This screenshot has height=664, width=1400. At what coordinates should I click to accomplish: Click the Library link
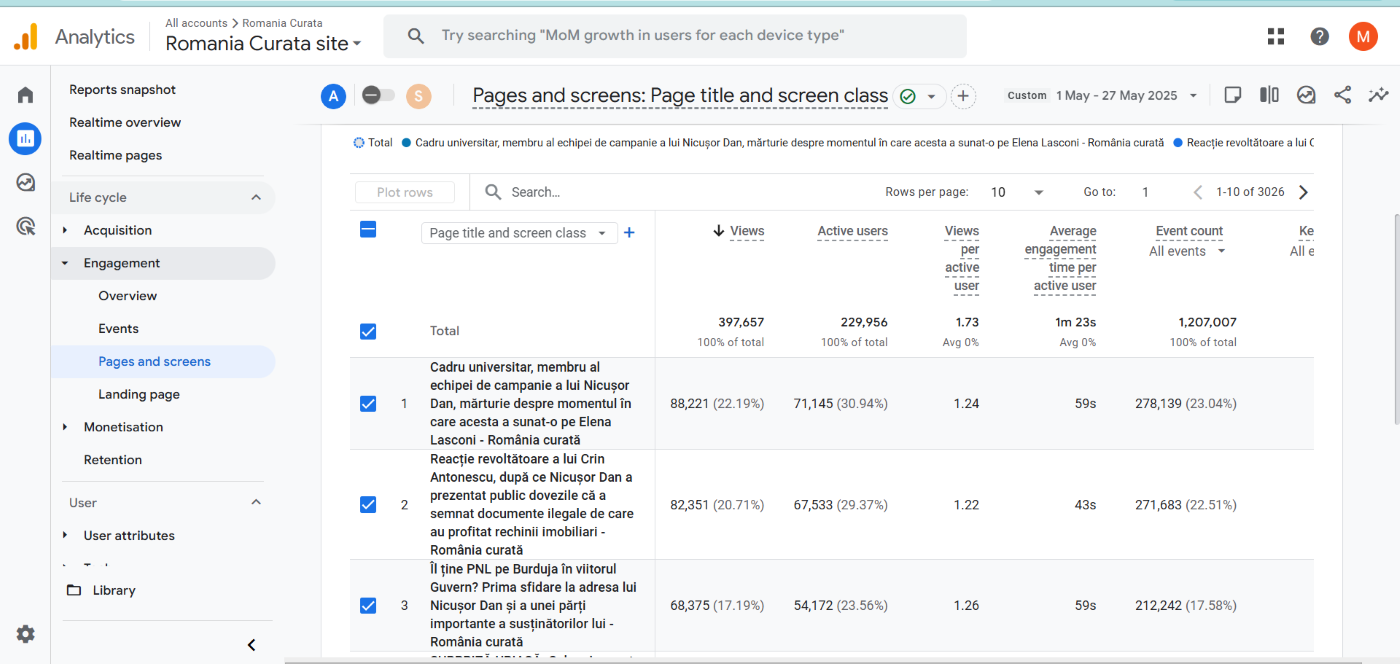113,590
